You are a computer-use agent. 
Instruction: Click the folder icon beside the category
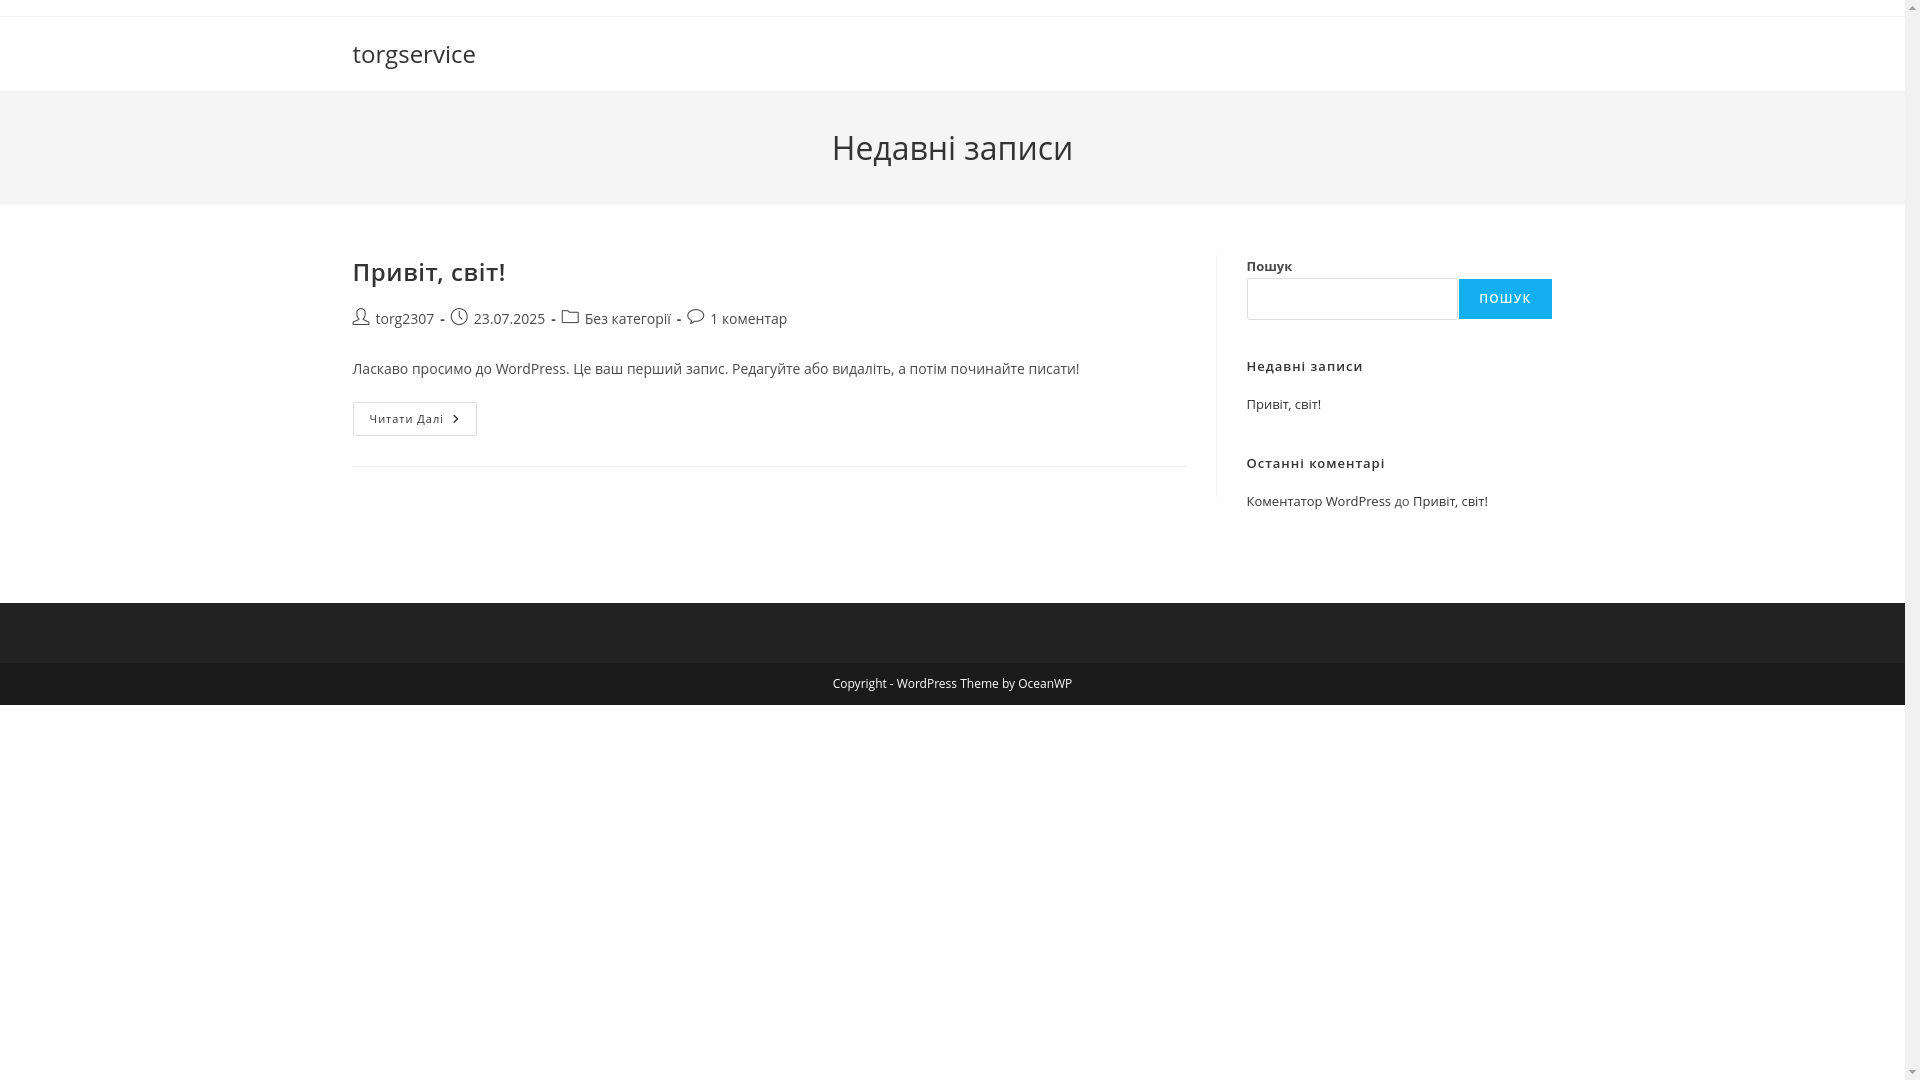point(570,317)
